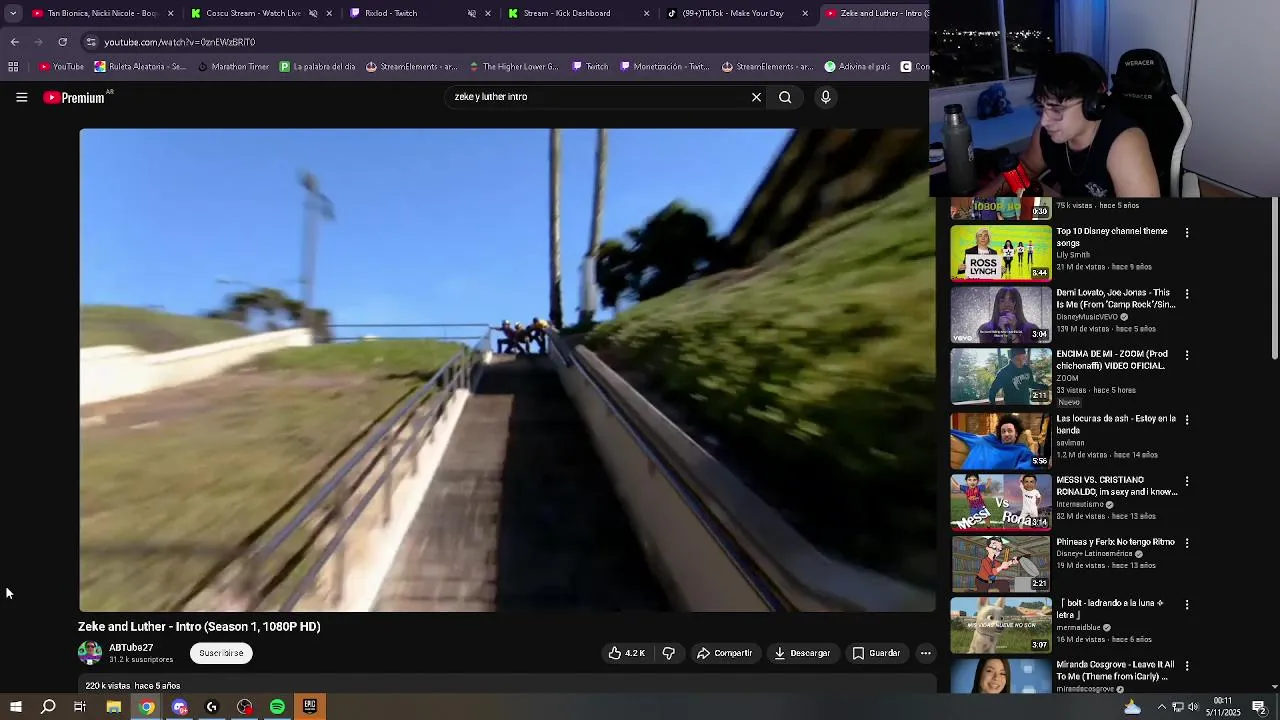Open options for Miranda Cosgrove video
Image resolution: width=1280 pixels, height=720 pixels.
(1187, 666)
